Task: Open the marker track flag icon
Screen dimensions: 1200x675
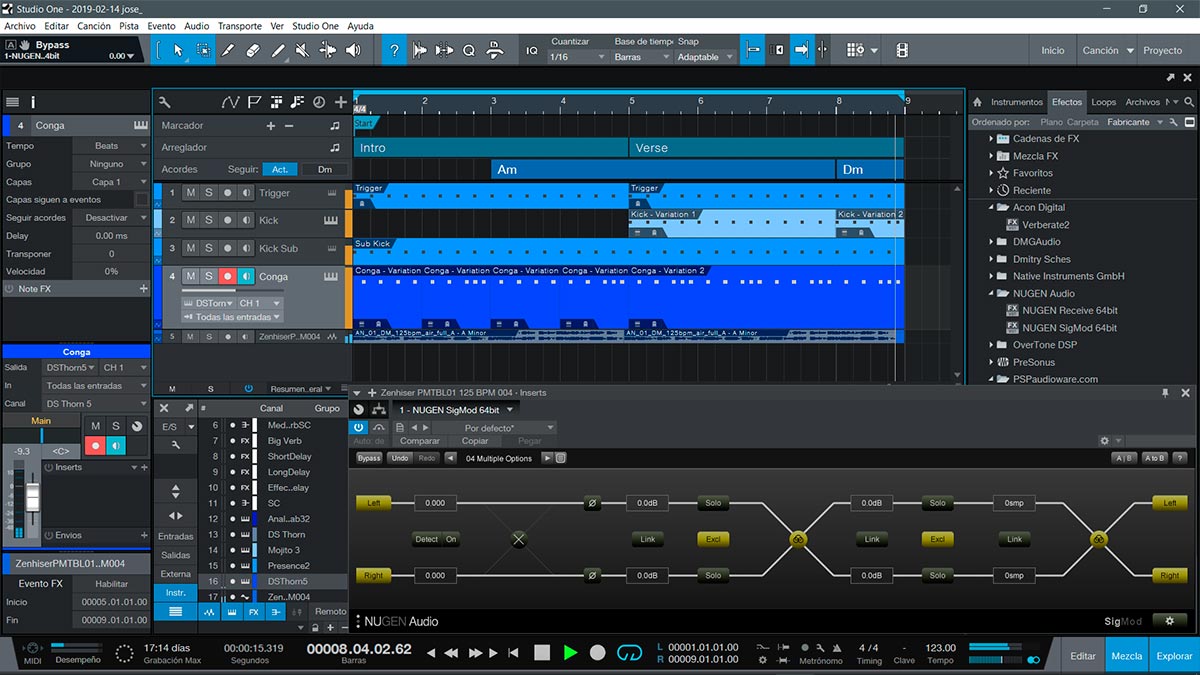Action: [x=254, y=102]
